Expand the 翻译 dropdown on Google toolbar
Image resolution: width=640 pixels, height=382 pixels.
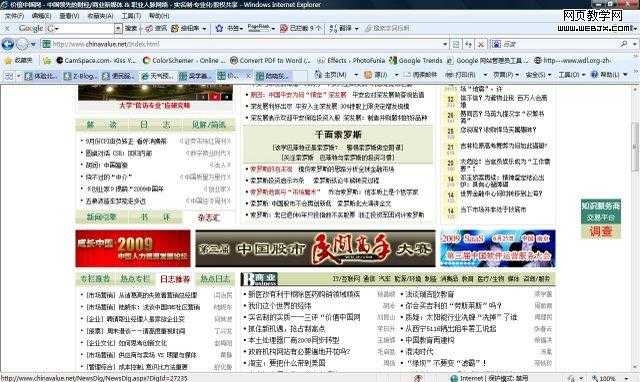[356, 29]
